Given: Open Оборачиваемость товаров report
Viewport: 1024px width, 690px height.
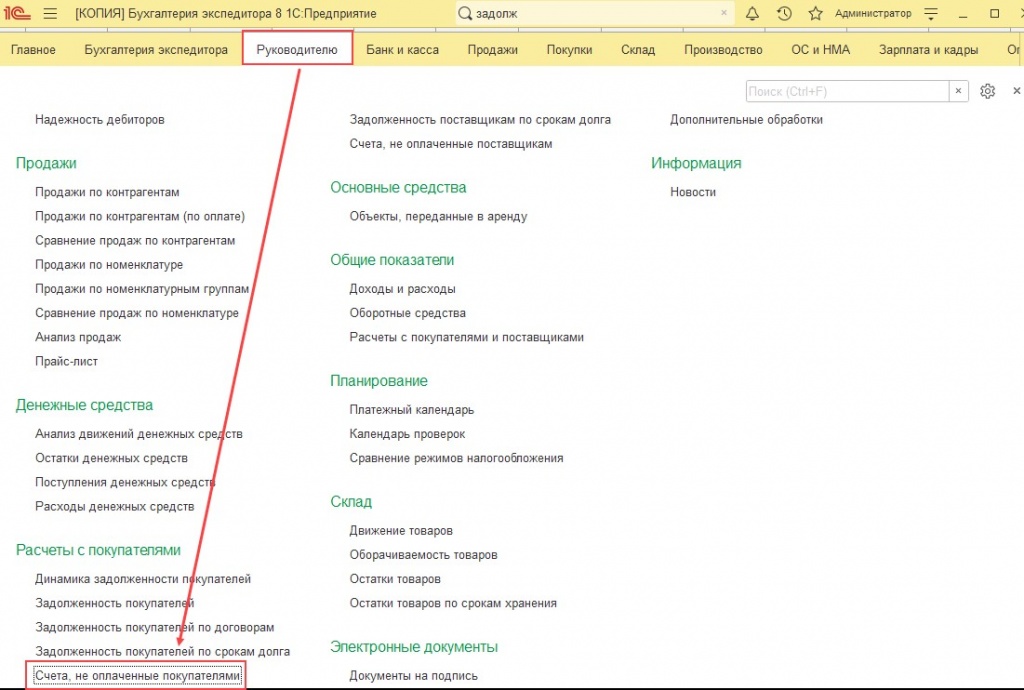Looking at the screenshot, I should (423, 554).
